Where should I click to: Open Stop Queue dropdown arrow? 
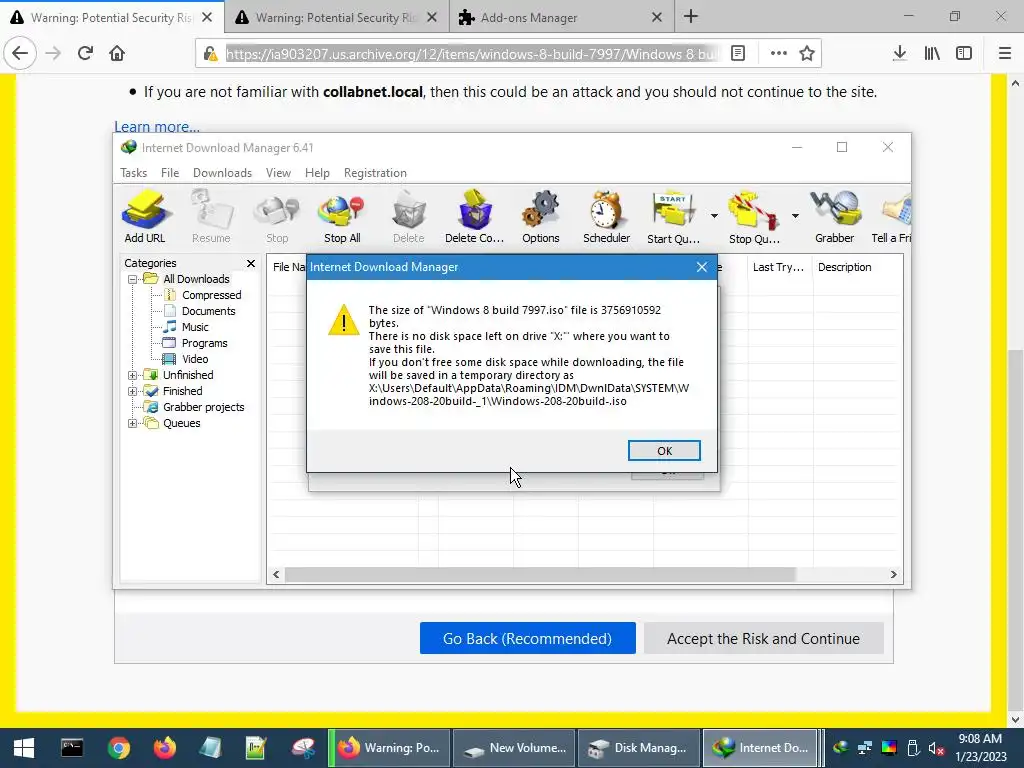pyautogui.click(x=795, y=216)
